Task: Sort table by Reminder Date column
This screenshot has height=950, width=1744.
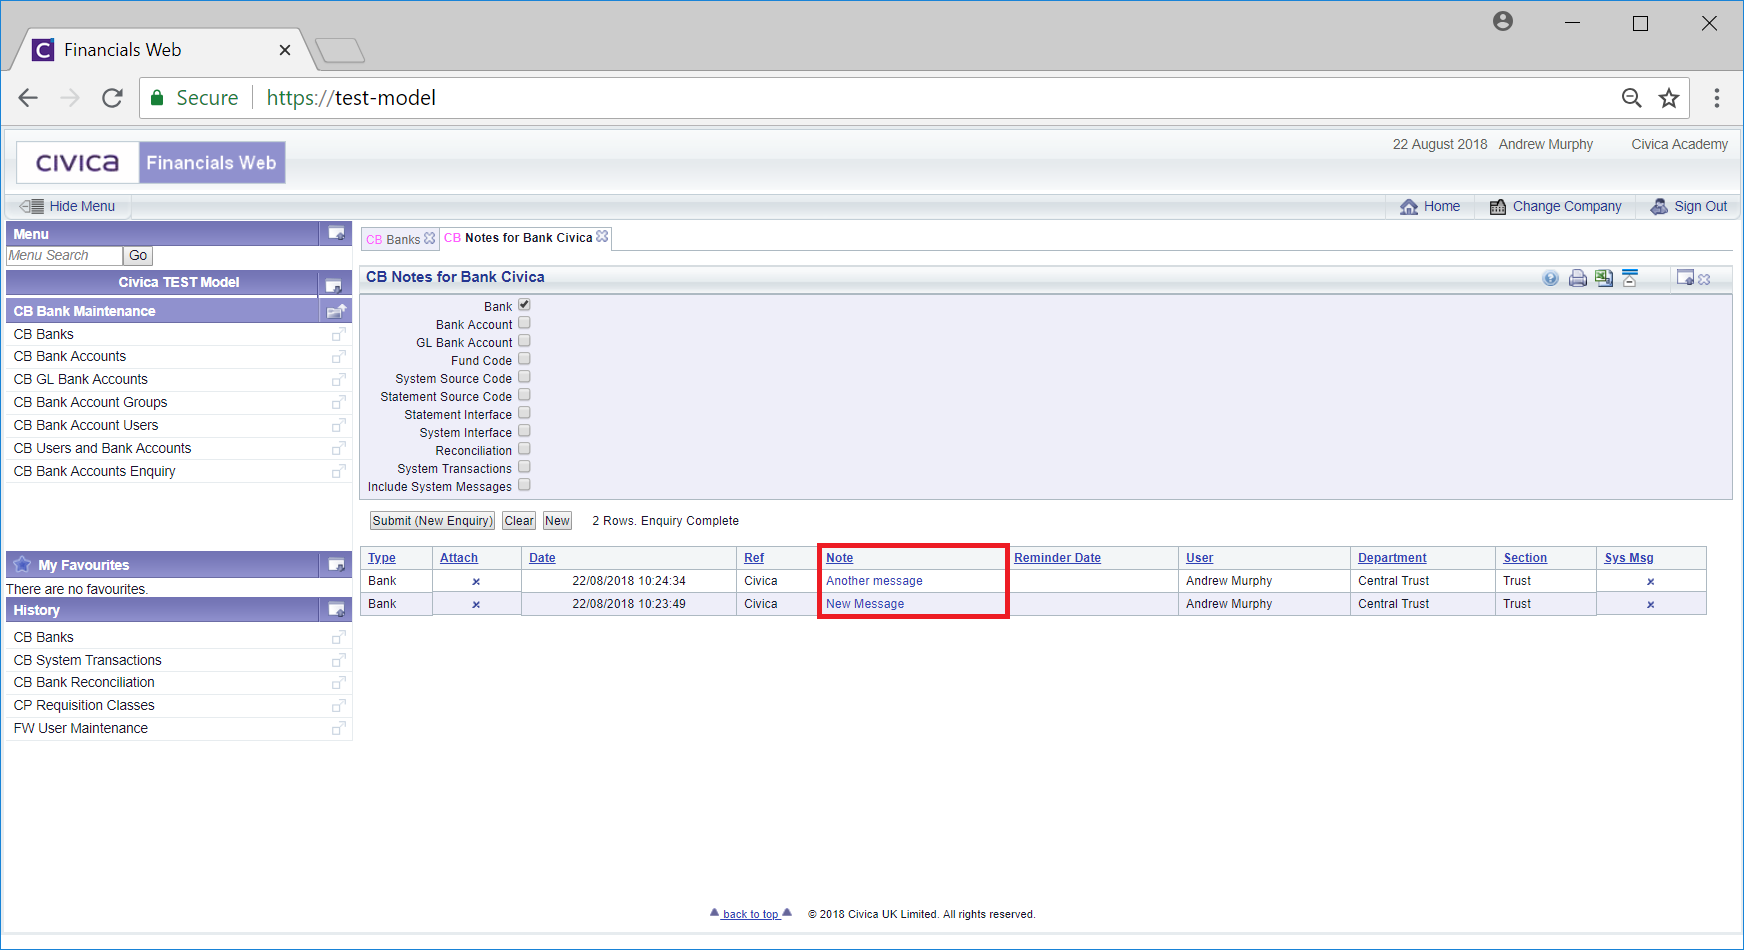Action: click(x=1057, y=558)
